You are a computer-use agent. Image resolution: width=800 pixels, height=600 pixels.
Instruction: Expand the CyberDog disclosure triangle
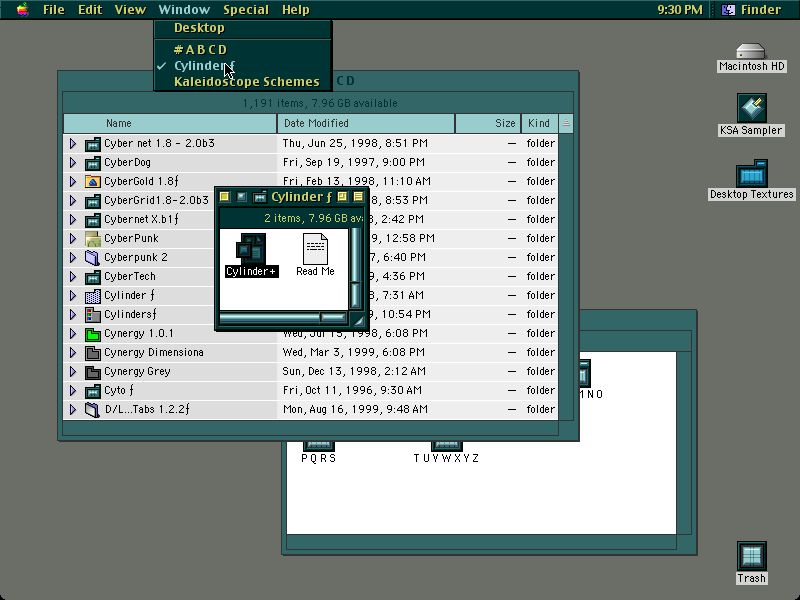(72, 163)
